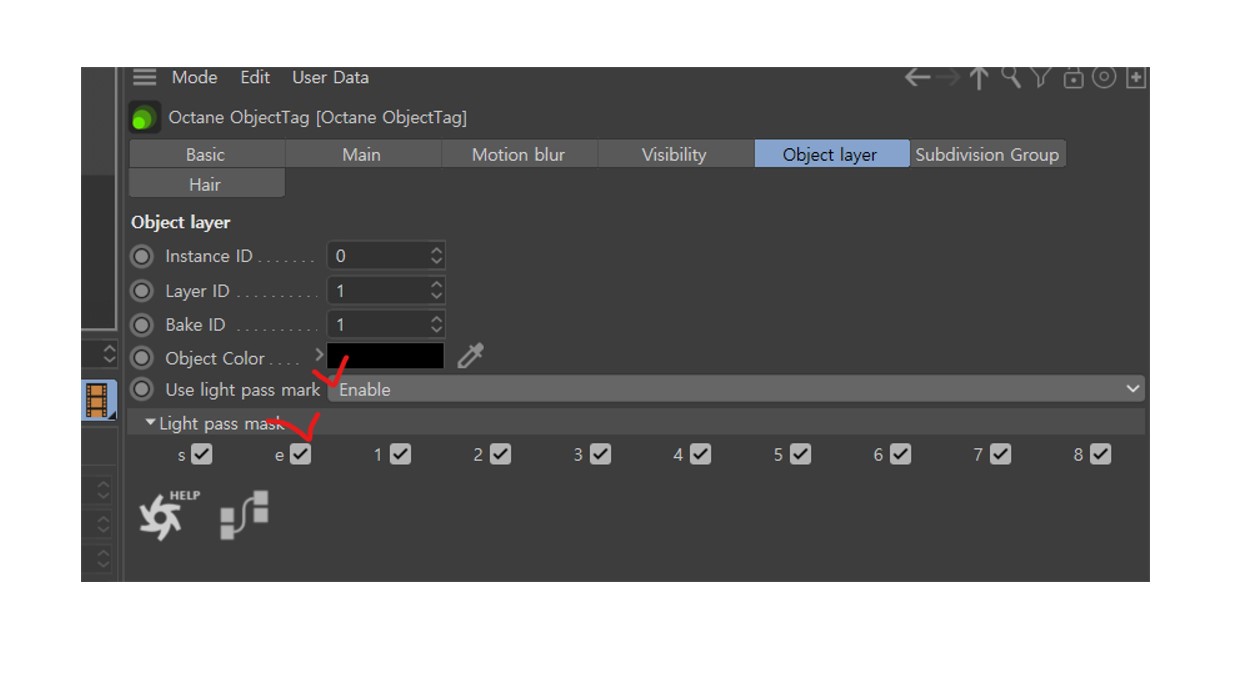The image size is (1249, 679).
Task: Open the User Data menu
Action: 330,77
